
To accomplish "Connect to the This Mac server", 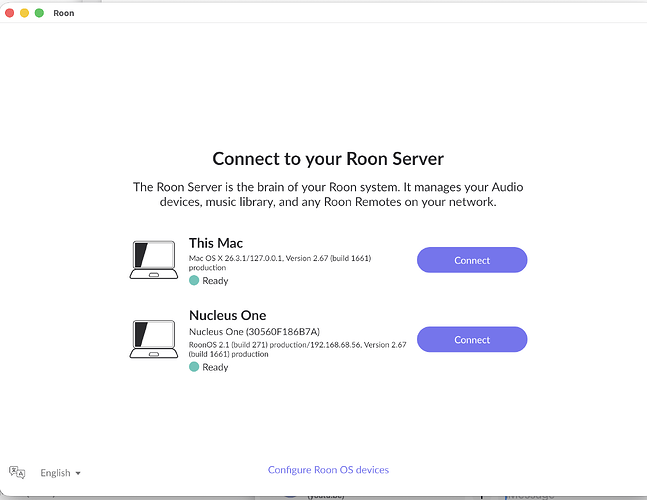I will tap(472, 260).
